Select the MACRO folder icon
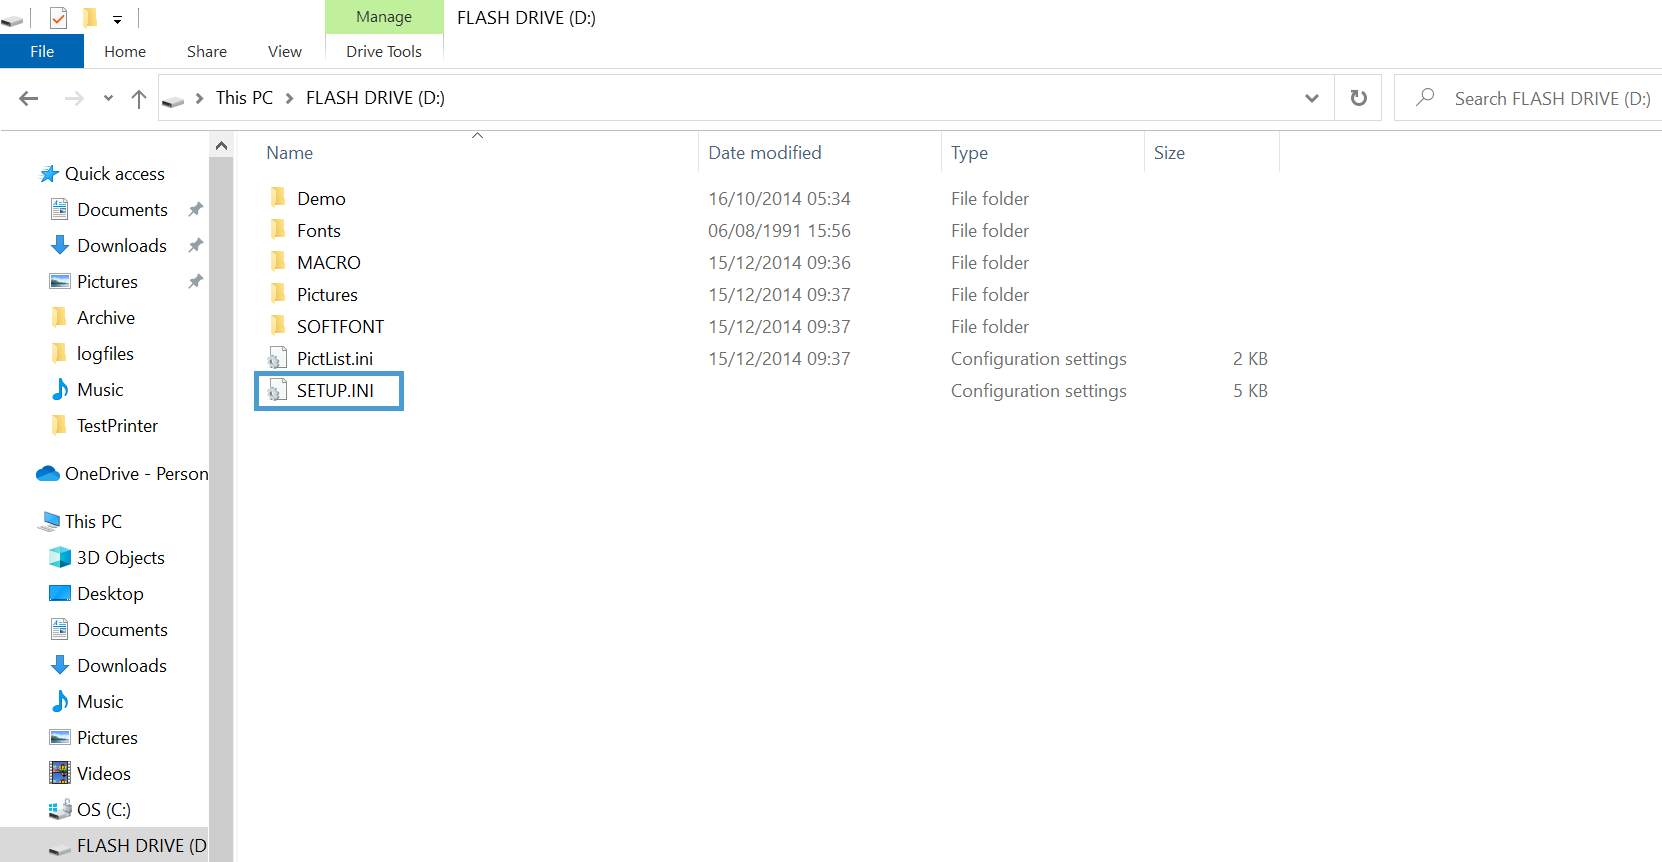The image size is (1662, 862). click(x=278, y=261)
